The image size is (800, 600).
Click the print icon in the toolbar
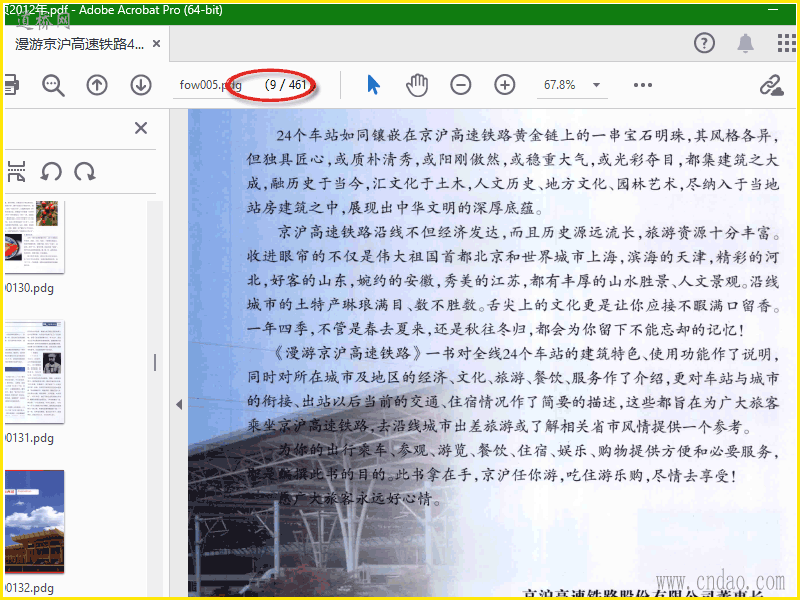(x=11, y=85)
